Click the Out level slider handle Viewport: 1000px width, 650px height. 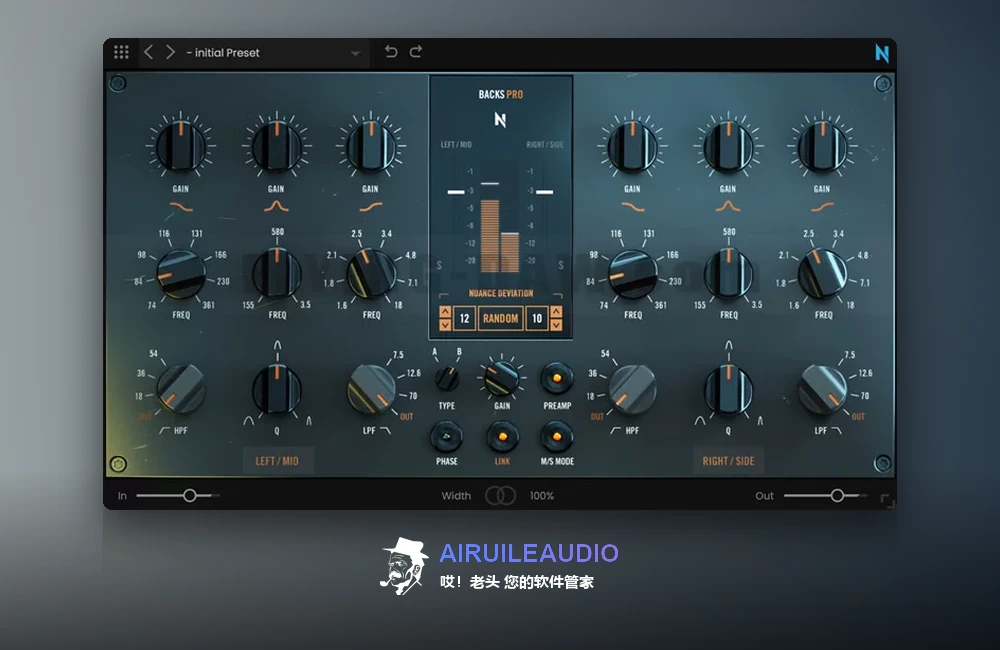tap(837, 495)
